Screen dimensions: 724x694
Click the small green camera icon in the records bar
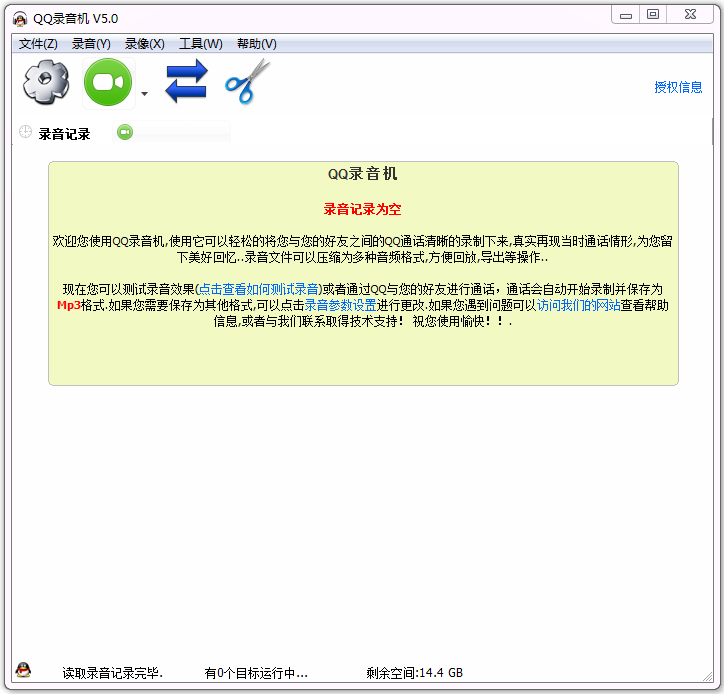coord(125,133)
